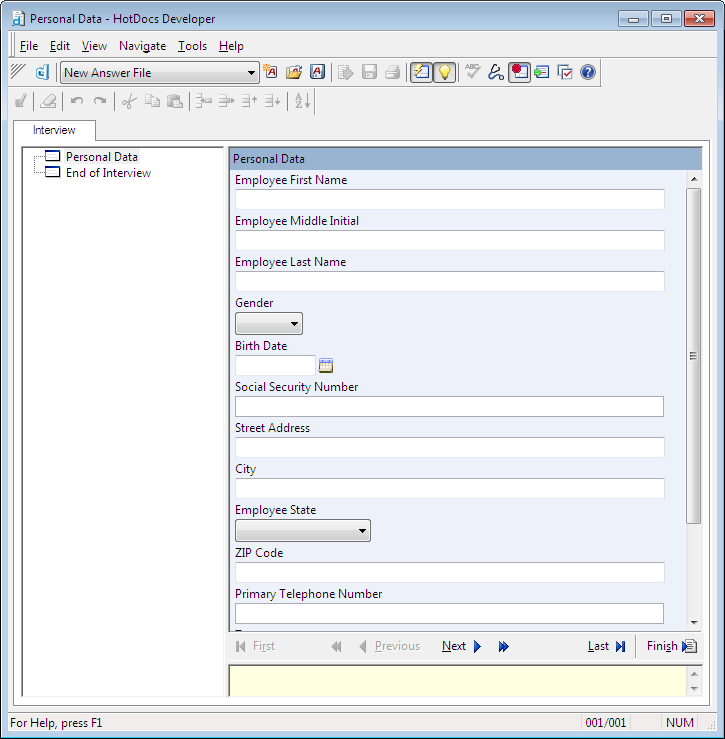Toggle the red-dot interview outline button

tap(519, 72)
